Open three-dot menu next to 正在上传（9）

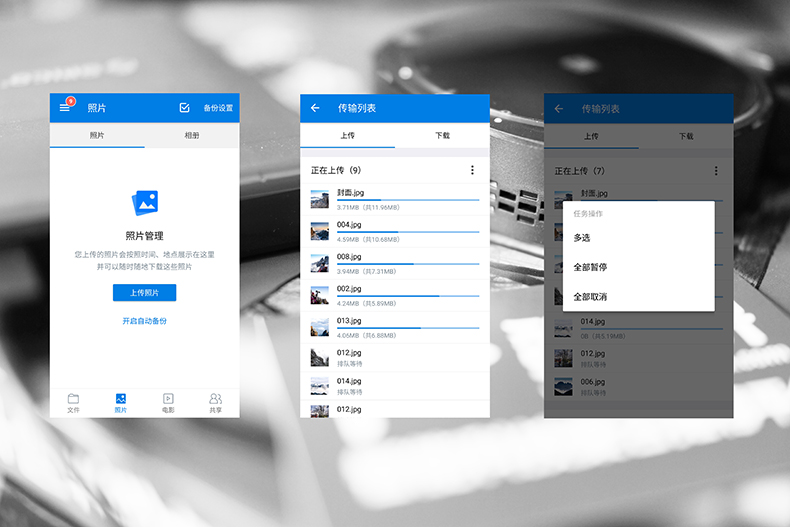tap(472, 170)
